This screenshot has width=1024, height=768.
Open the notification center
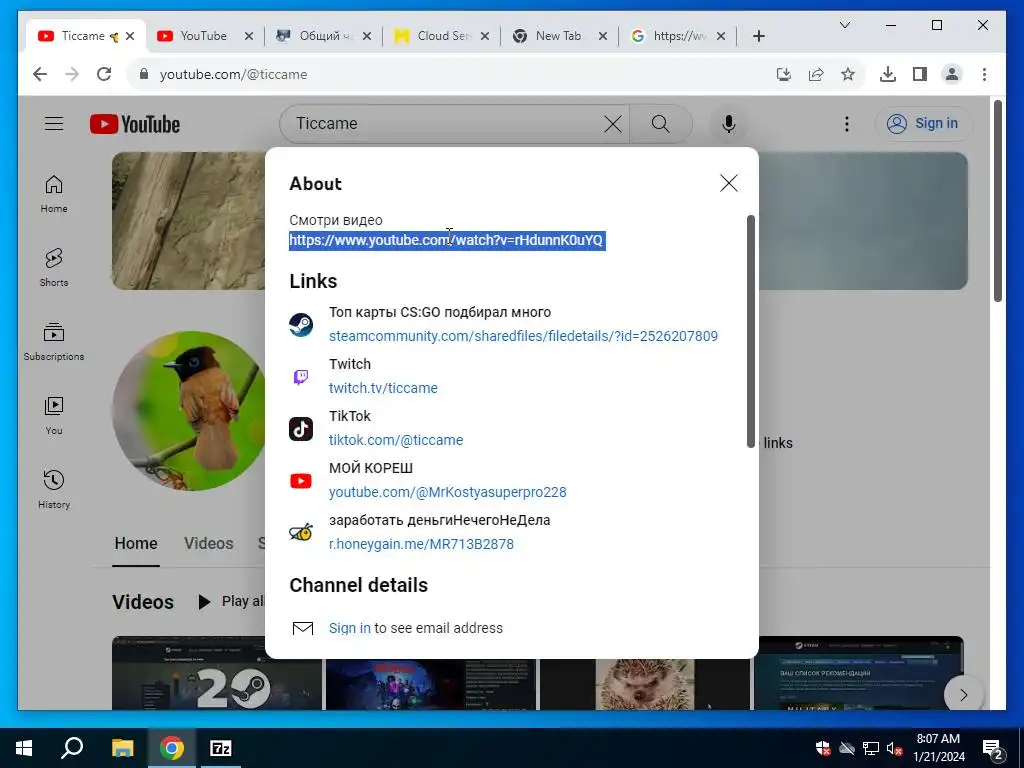[994, 749]
